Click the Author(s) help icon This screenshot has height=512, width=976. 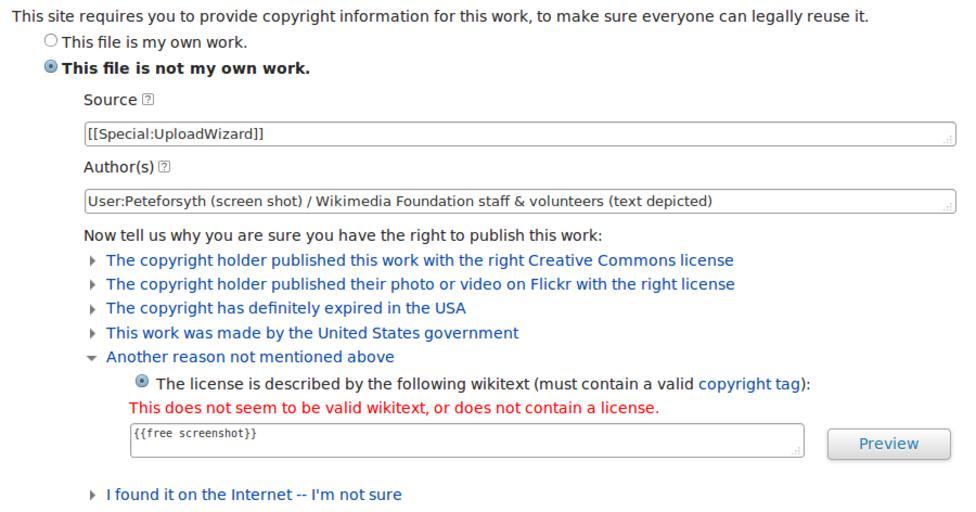click(165, 167)
